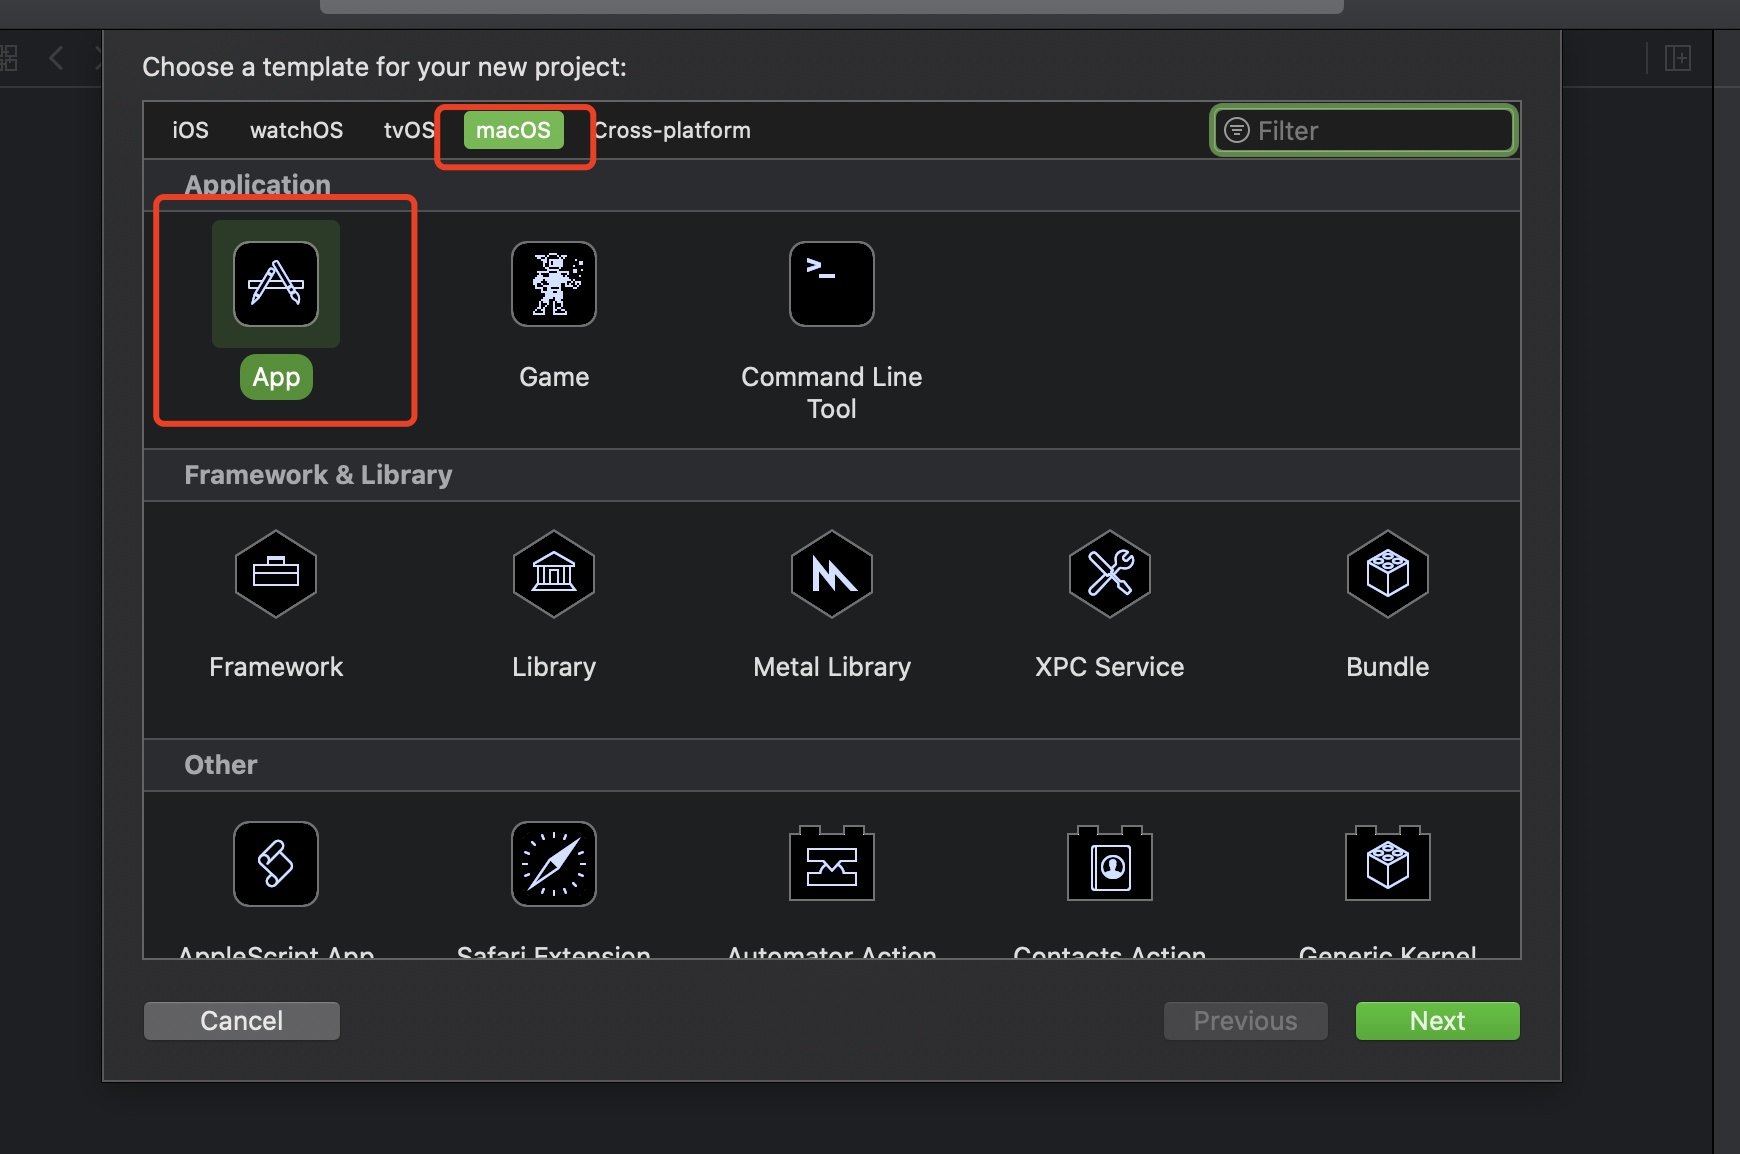Image resolution: width=1740 pixels, height=1154 pixels.
Task: Pick the Framework template icon
Action: pyautogui.click(x=276, y=574)
